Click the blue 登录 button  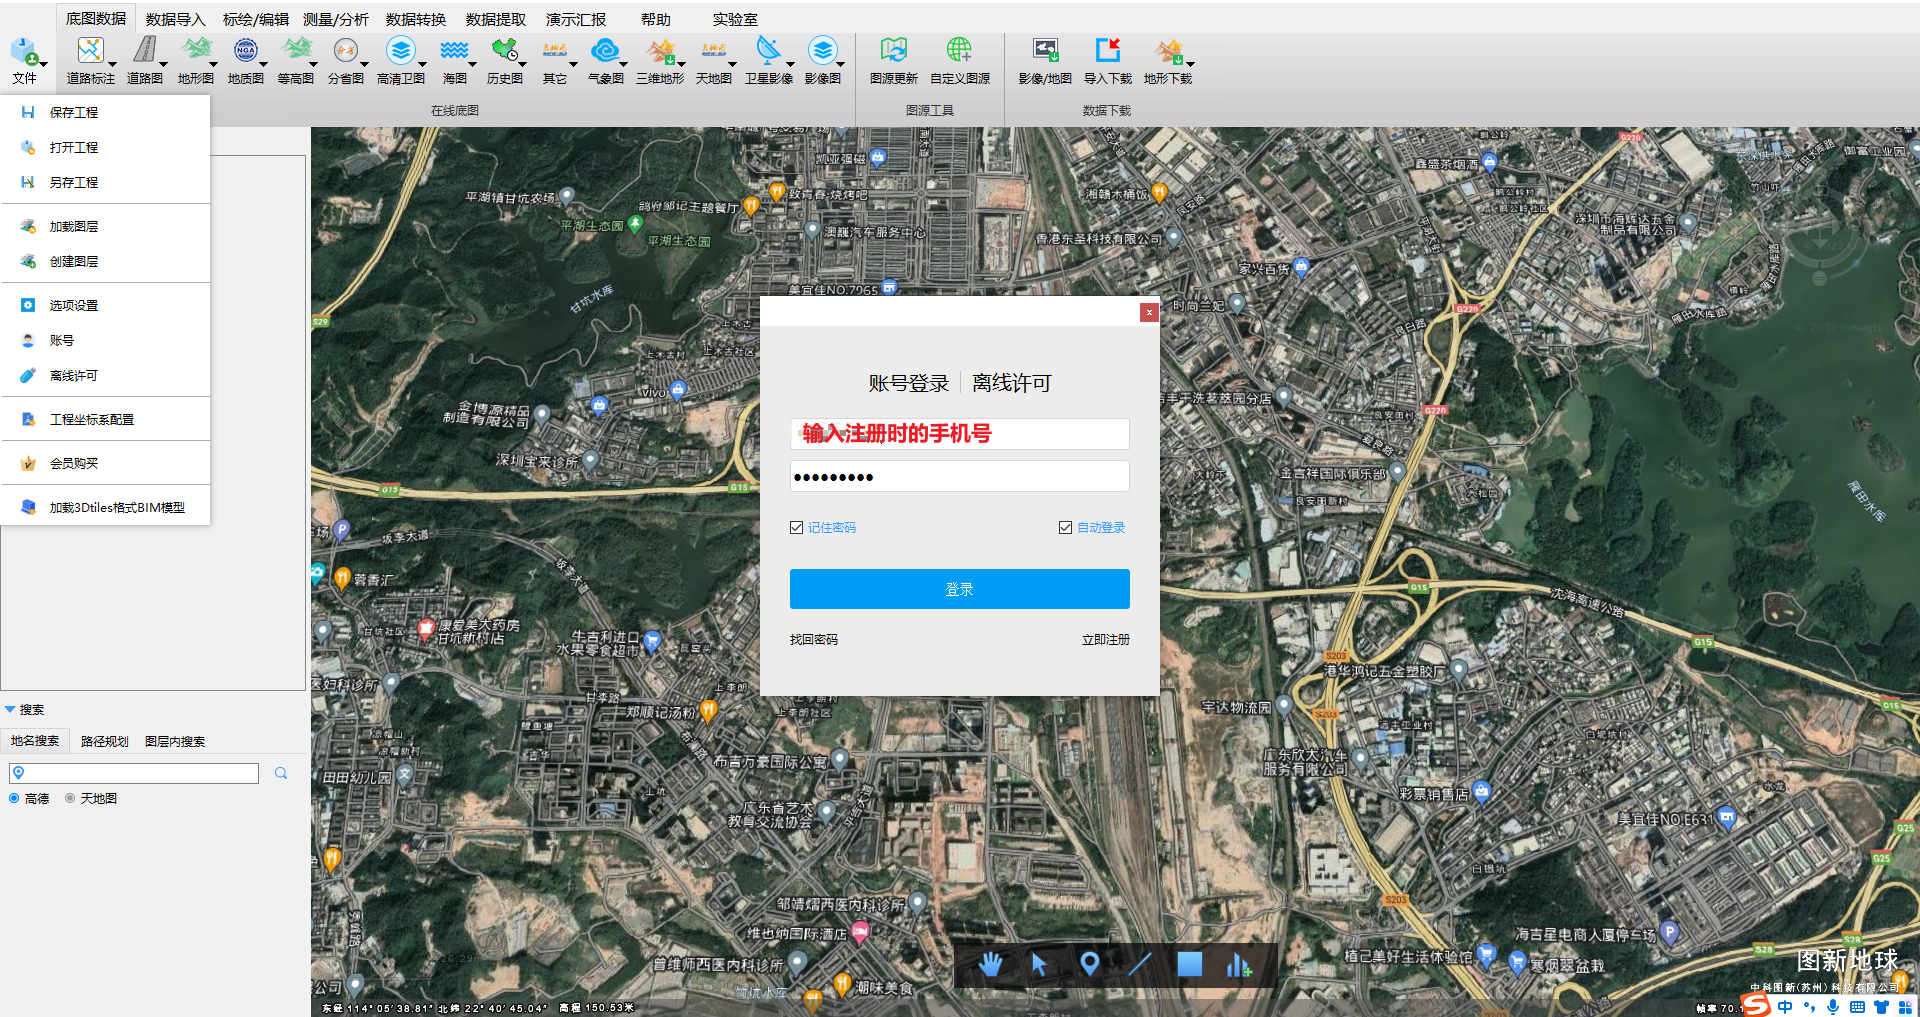coord(959,589)
